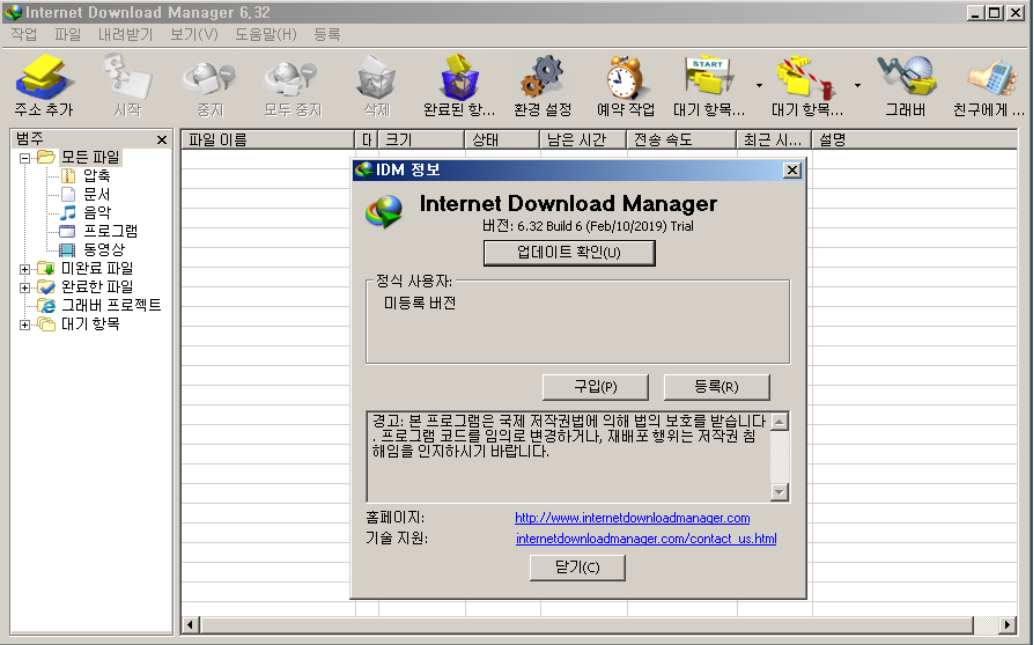Viewport: 1034px width, 645px height.
Task: Click the 닫기(C) close button
Action: pyautogui.click(x=577, y=567)
